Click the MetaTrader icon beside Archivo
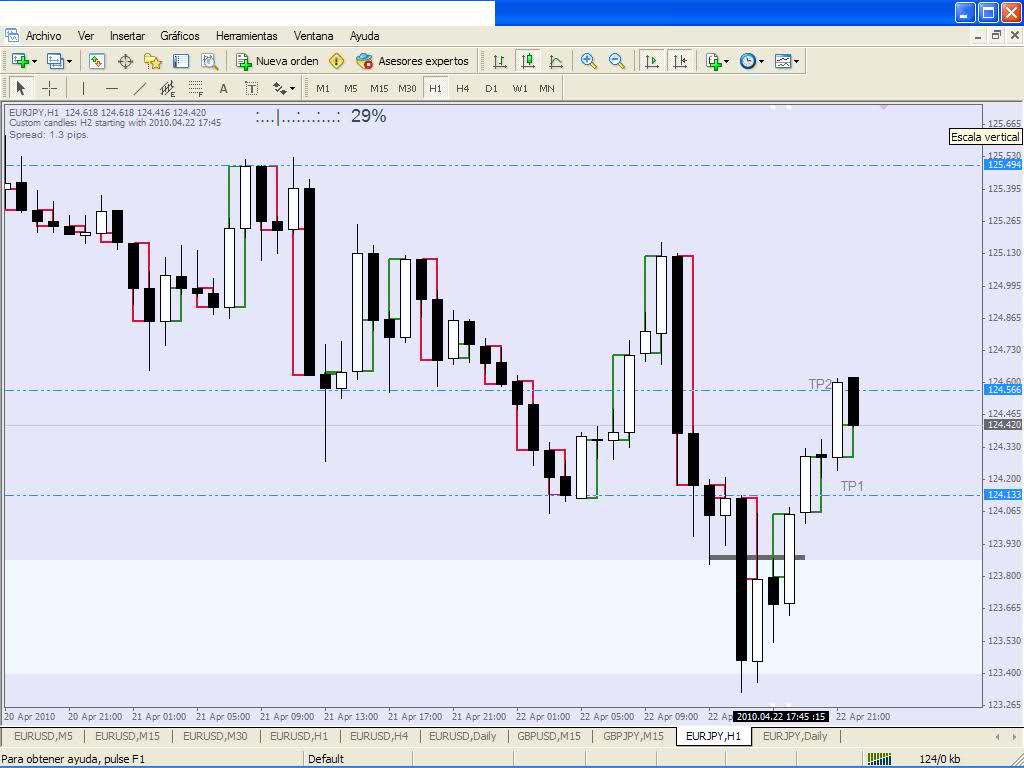1024x768 pixels. 12,35
